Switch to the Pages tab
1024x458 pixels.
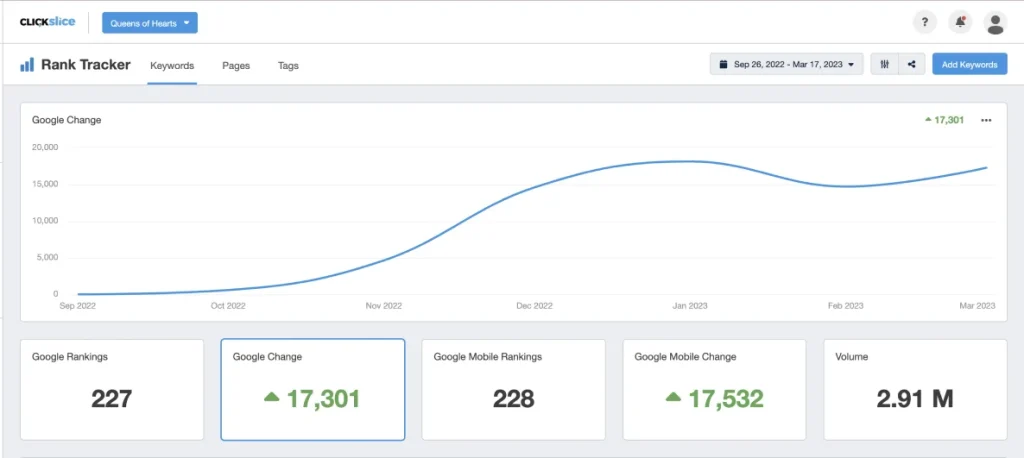pyautogui.click(x=236, y=66)
